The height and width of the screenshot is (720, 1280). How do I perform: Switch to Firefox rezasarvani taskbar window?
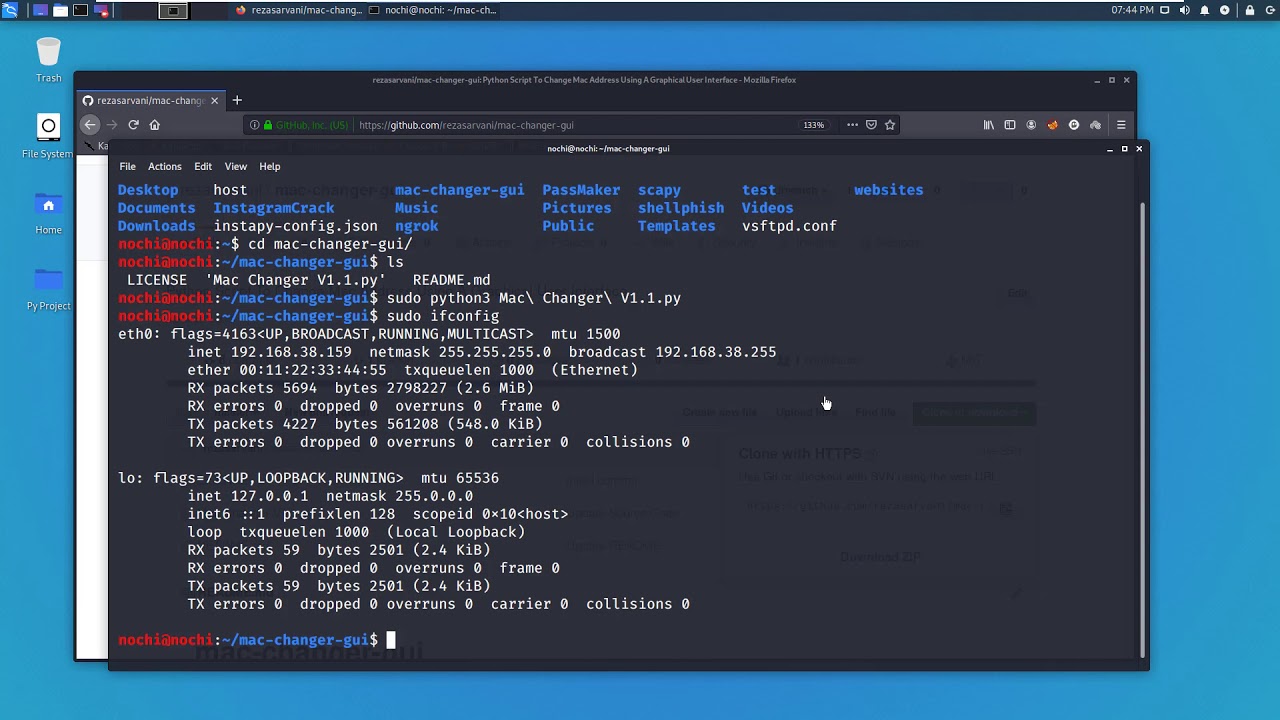pyautogui.click(x=297, y=10)
